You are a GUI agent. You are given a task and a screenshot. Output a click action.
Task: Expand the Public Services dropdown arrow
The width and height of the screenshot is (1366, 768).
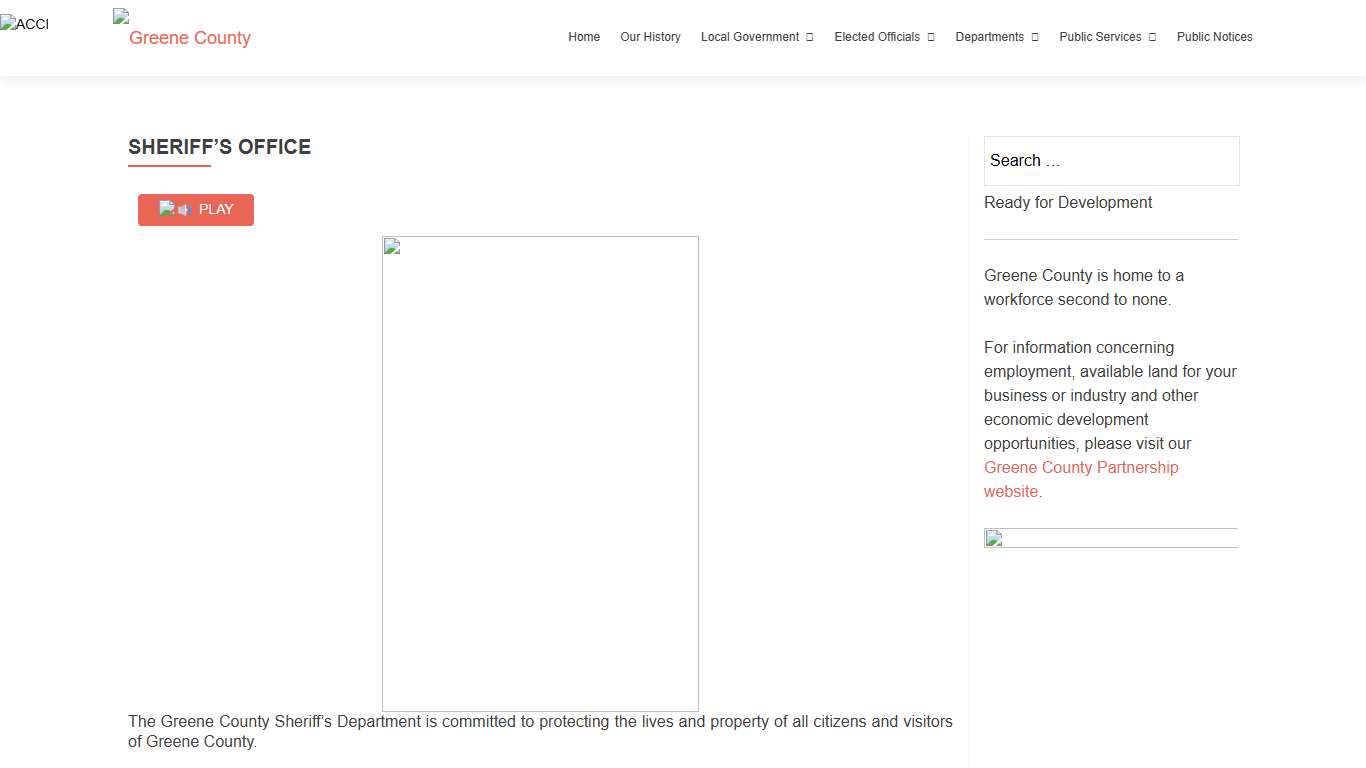point(1152,37)
